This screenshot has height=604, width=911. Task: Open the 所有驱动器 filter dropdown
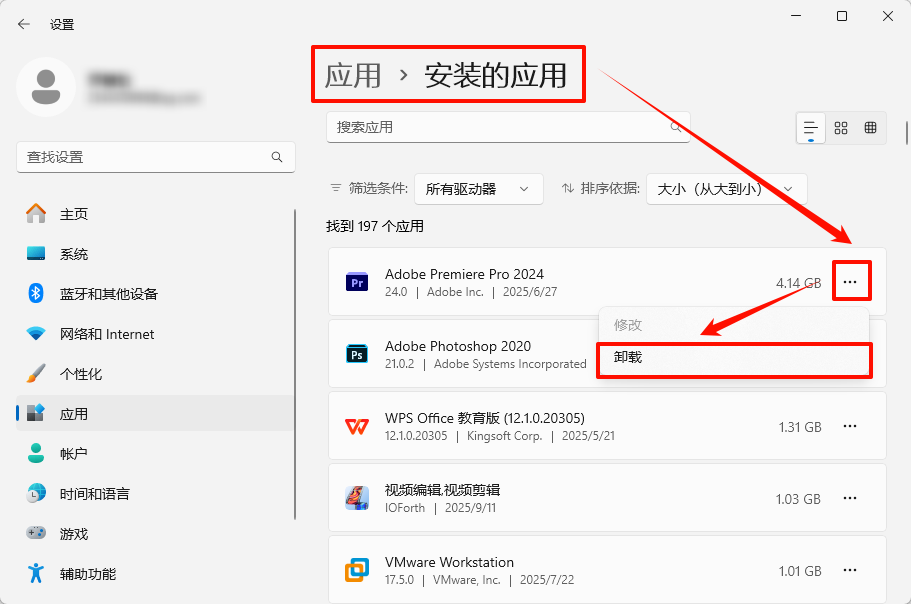point(478,189)
